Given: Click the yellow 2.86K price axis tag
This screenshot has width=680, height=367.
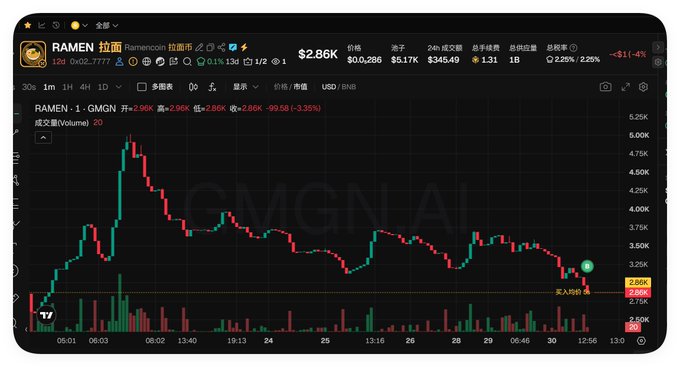Looking at the screenshot, I should 638,282.
